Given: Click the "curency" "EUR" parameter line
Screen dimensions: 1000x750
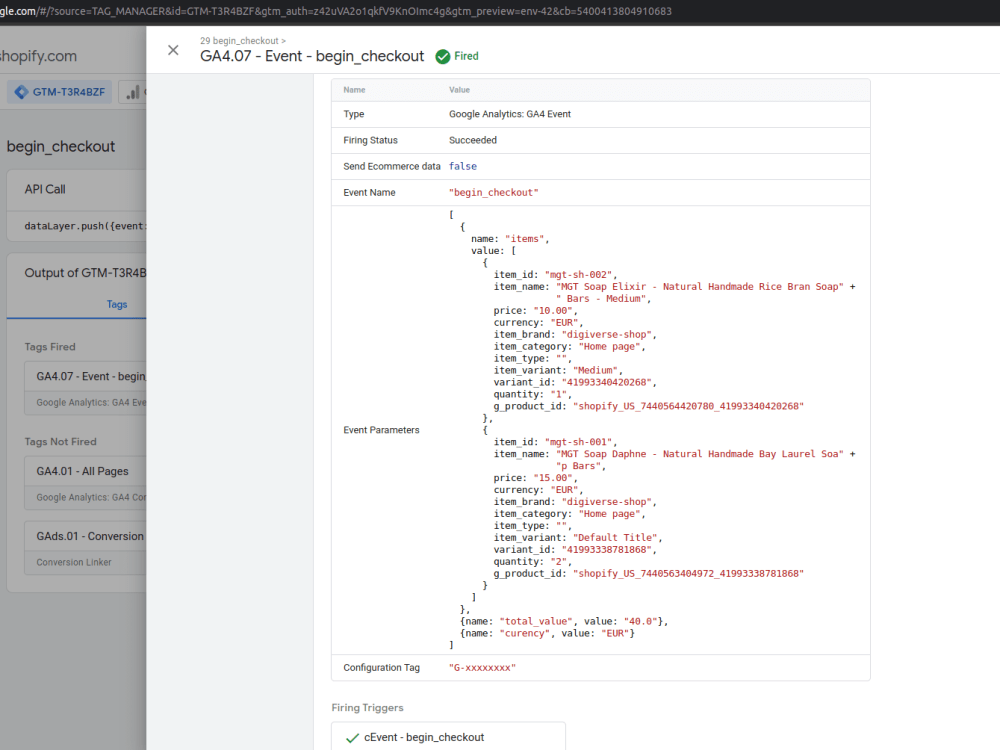Looking at the screenshot, I should [x=547, y=633].
